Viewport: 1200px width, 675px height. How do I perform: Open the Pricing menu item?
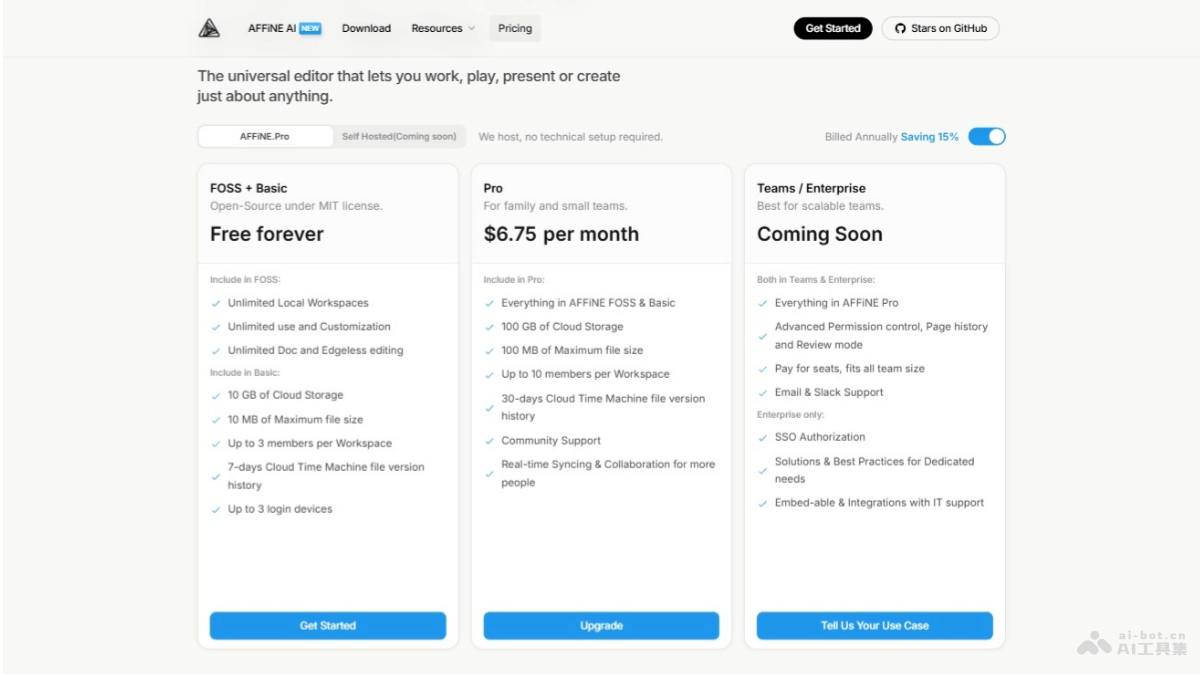pyautogui.click(x=515, y=29)
